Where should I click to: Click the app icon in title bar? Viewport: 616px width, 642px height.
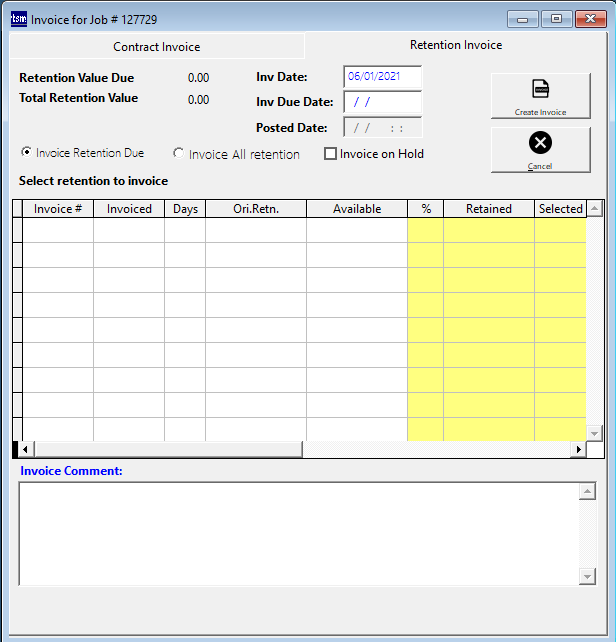click(x=18, y=19)
